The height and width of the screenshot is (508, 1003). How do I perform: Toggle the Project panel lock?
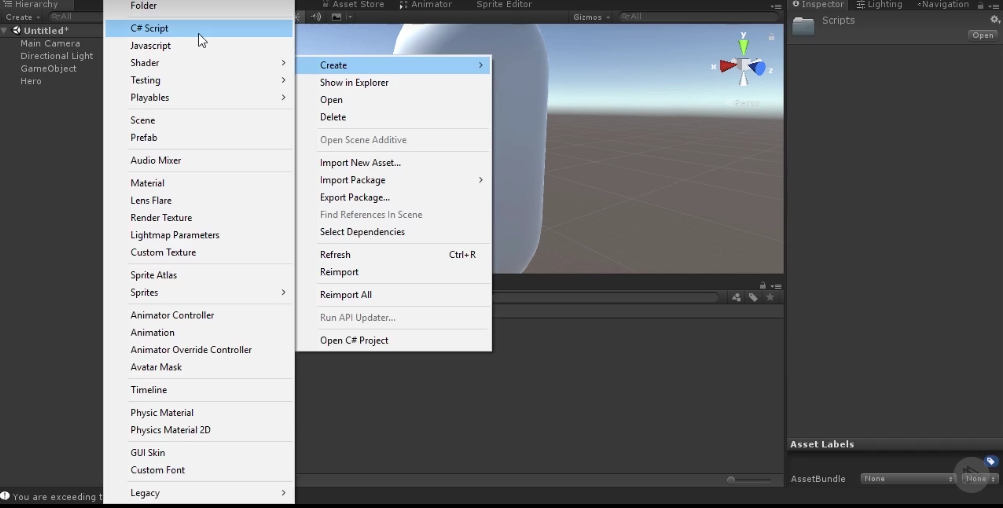coord(762,285)
